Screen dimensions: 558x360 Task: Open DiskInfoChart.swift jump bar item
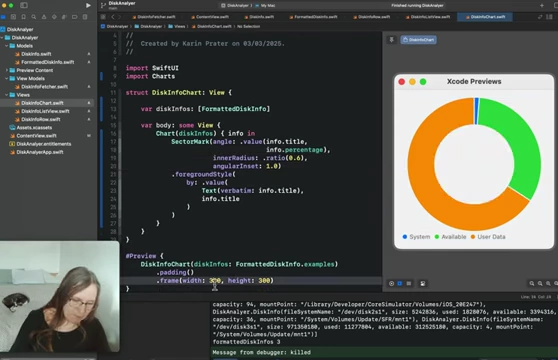[x=212, y=26]
